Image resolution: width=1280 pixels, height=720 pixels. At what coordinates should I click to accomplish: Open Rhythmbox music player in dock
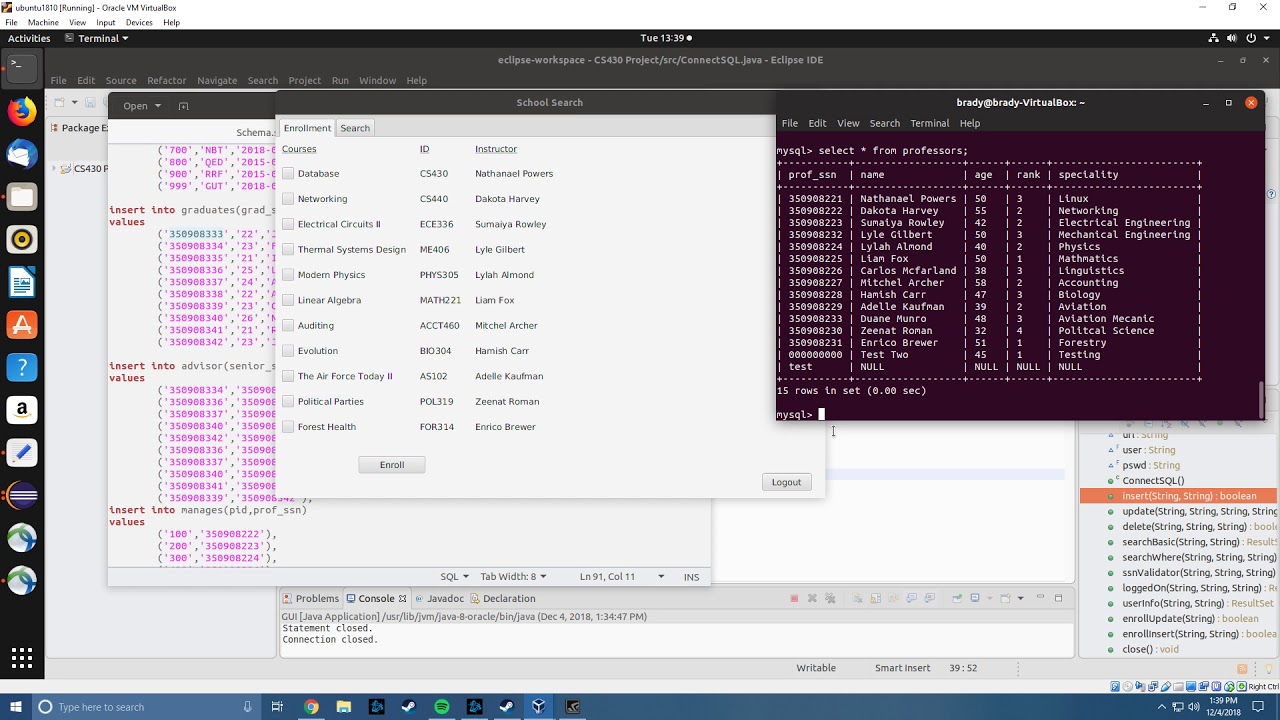point(22,240)
